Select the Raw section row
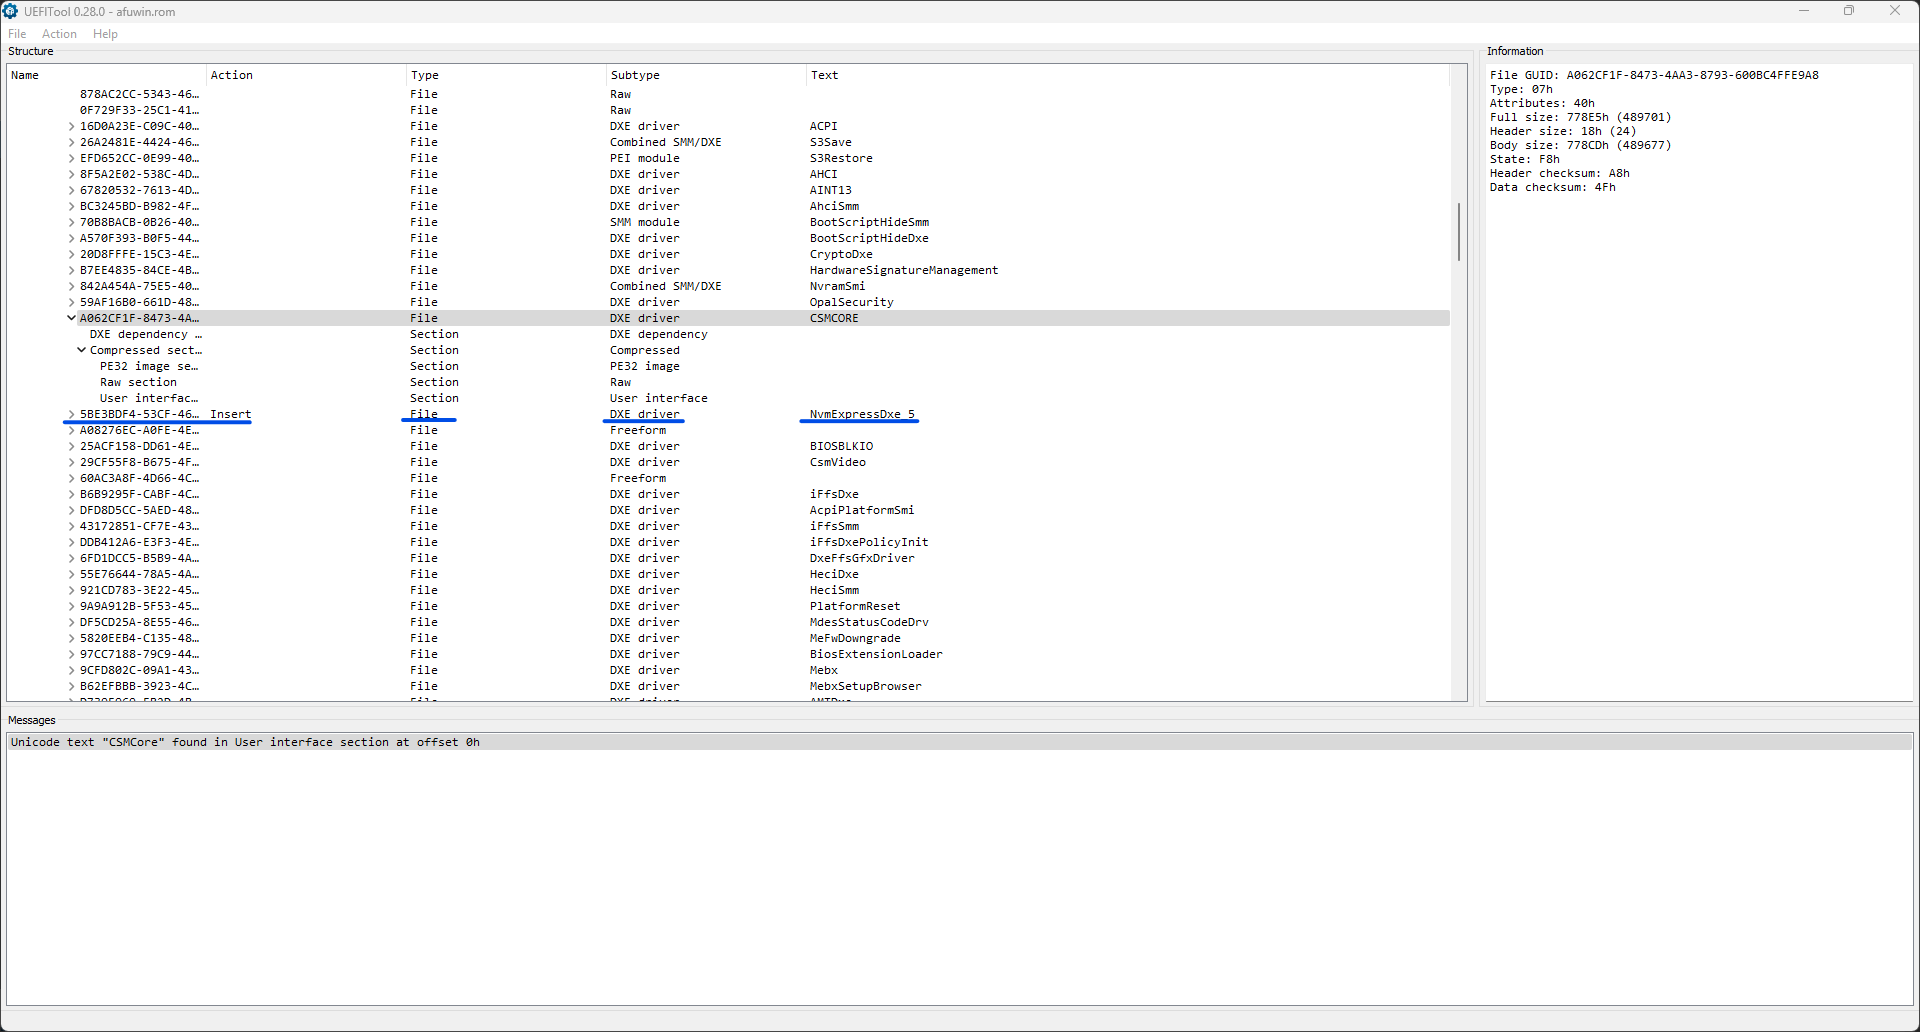Image resolution: width=1920 pixels, height=1032 pixels. coord(728,382)
